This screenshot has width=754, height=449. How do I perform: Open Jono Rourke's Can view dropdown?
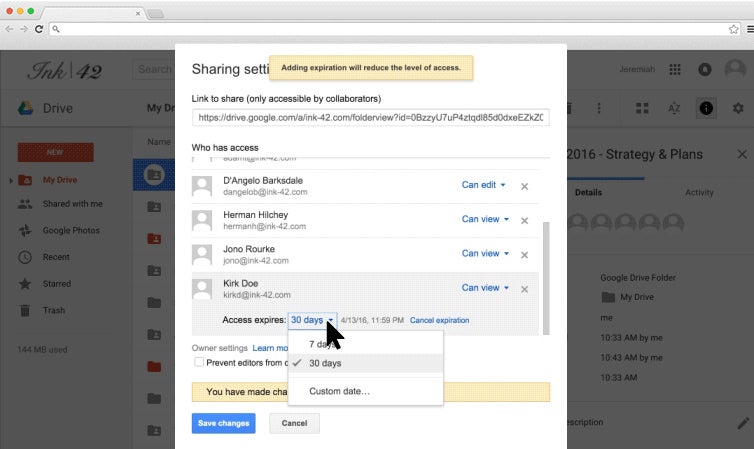pyautogui.click(x=485, y=253)
